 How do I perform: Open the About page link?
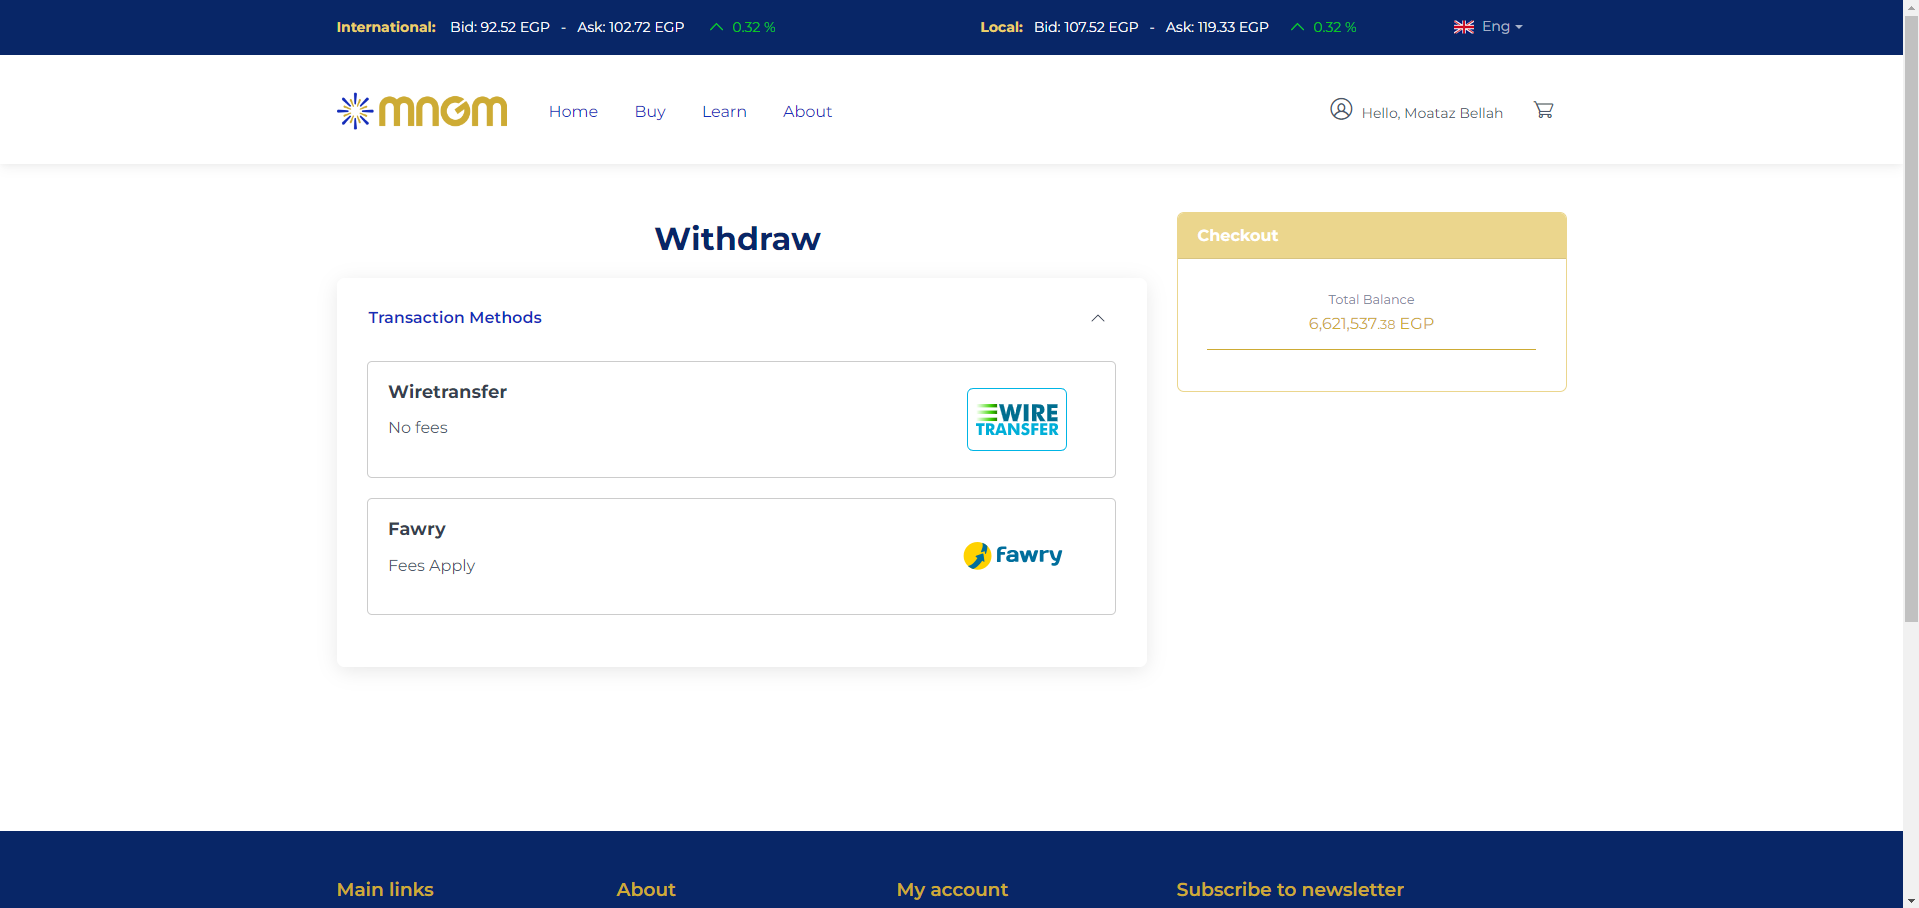[x=807, y=112]
